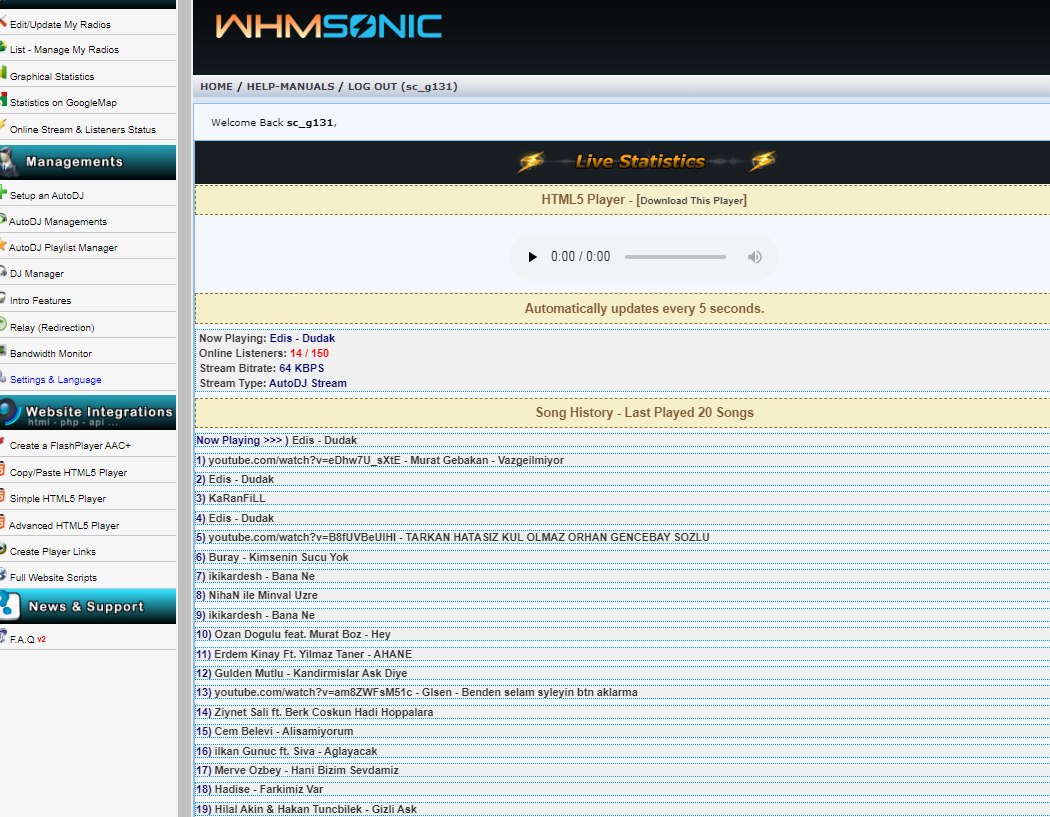The image size is (1050, 817).
Task: Open Settings & Language
Action: pyautogui.click(x=56, y=380)
